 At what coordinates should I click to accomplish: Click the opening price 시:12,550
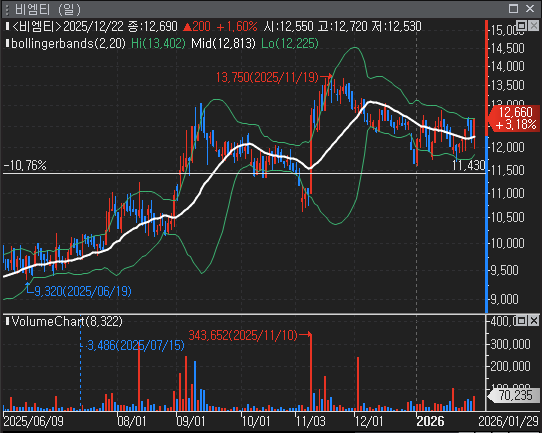pos(288,26)
